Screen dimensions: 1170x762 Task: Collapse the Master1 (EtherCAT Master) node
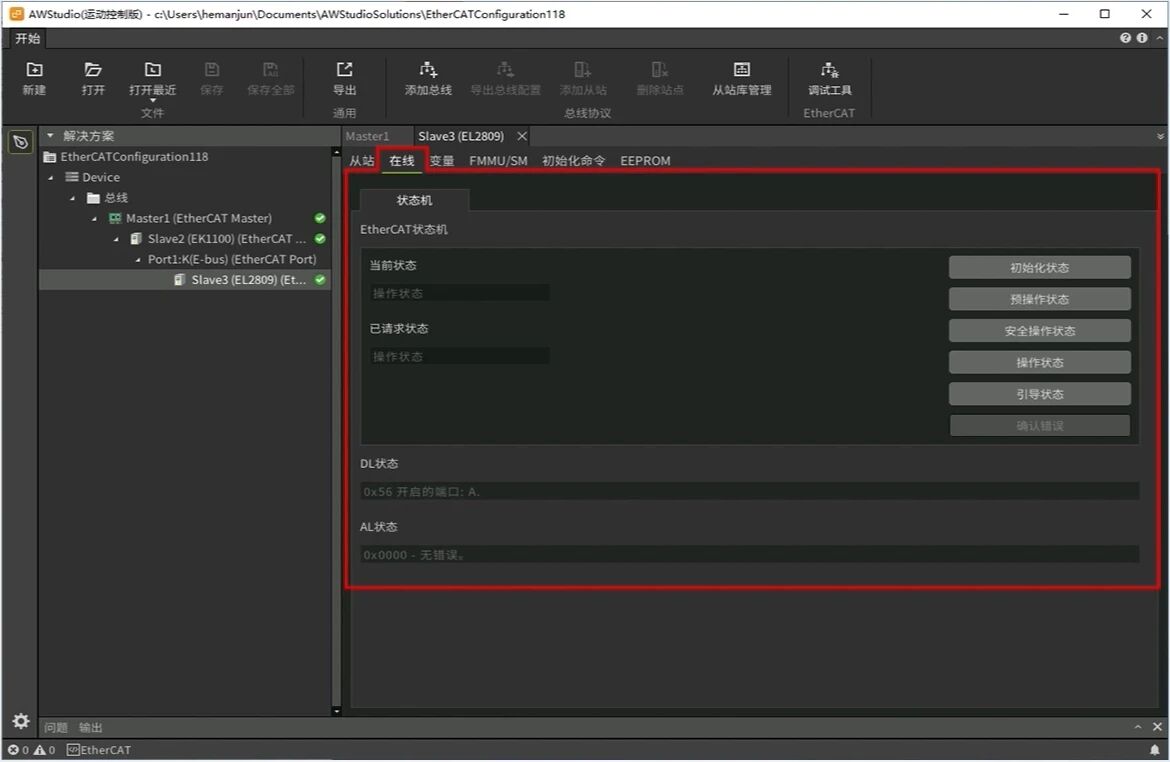click(x=95, y=219)
